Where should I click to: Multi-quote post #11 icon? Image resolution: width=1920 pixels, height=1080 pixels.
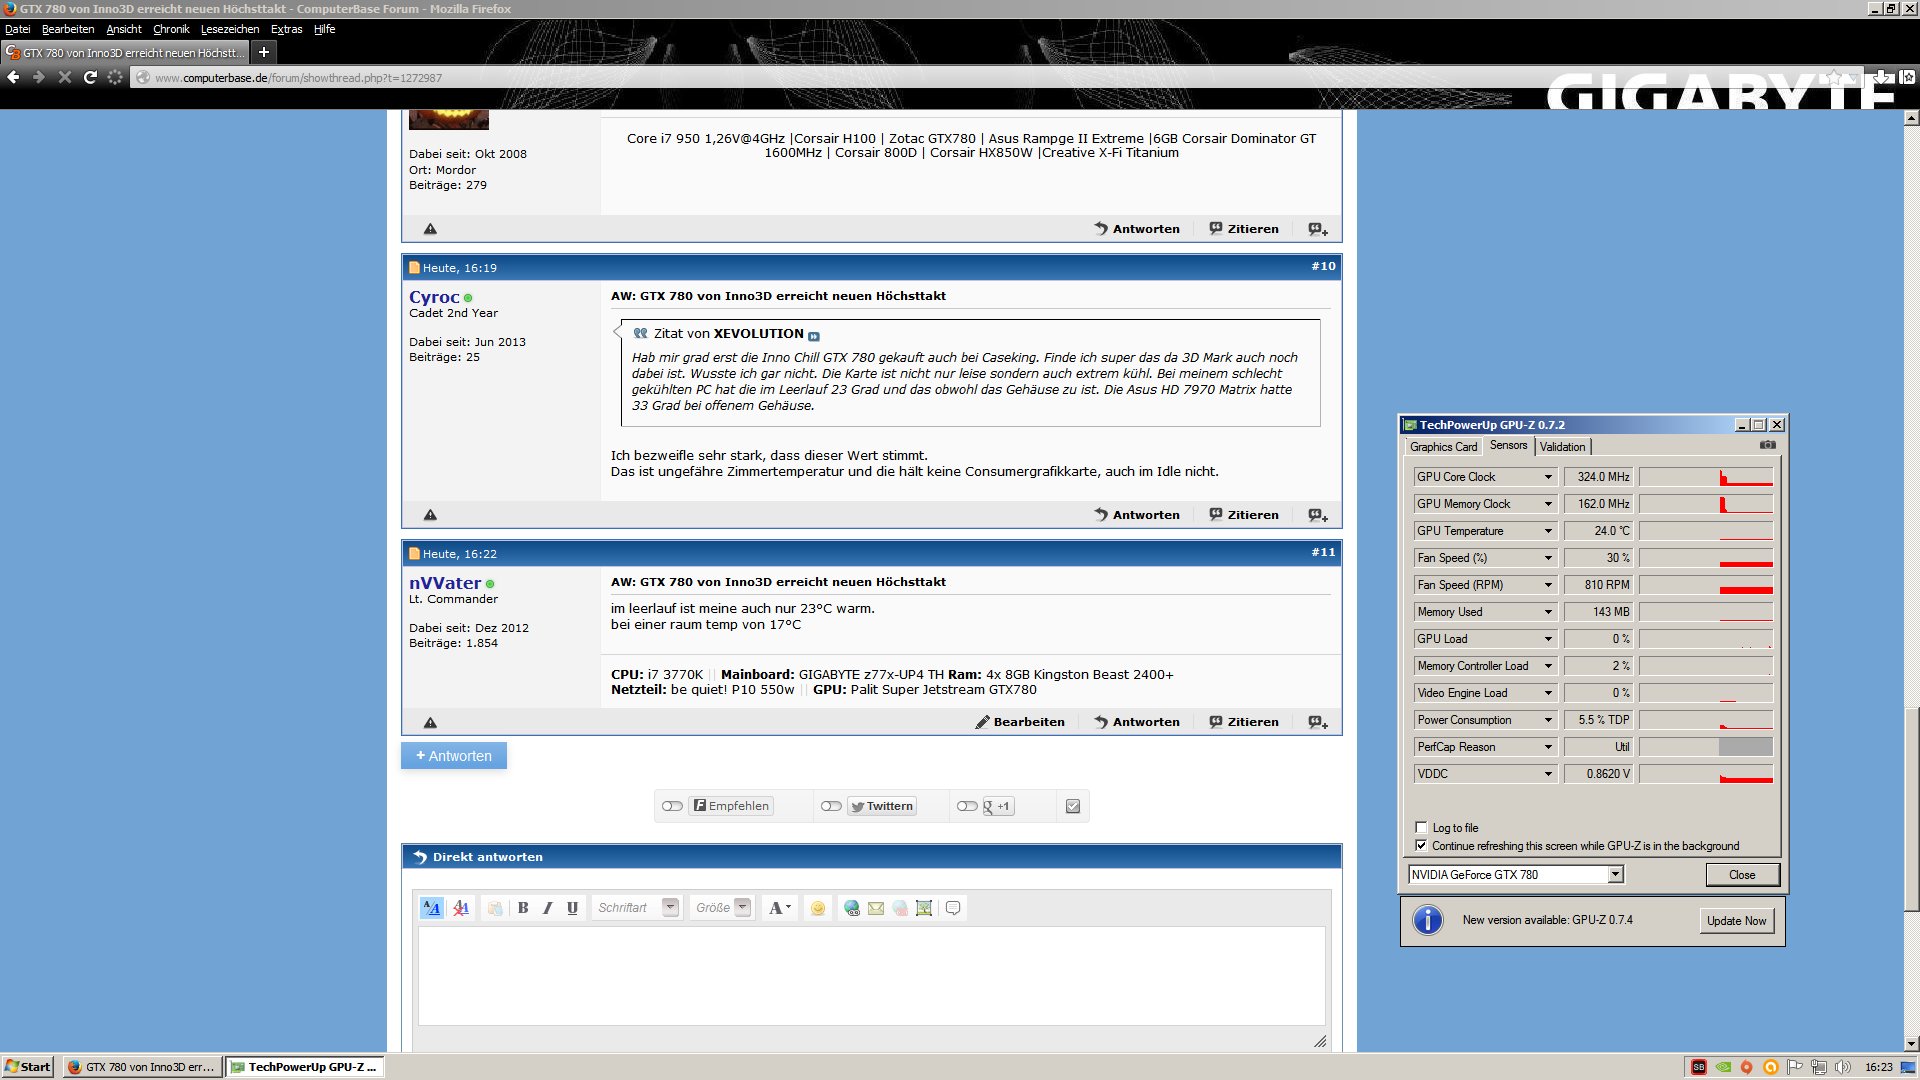pos(1318,722)
